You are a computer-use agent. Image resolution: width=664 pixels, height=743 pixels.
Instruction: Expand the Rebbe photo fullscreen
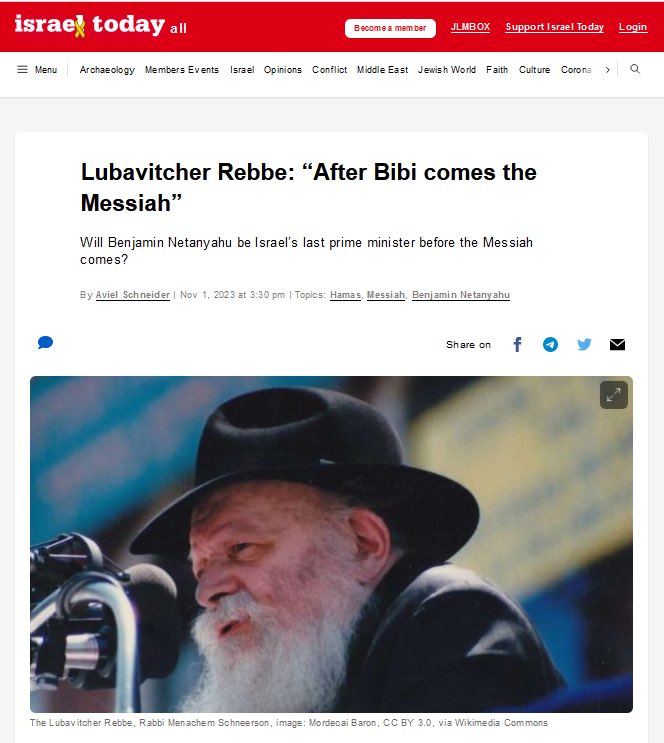click(614, 395)
